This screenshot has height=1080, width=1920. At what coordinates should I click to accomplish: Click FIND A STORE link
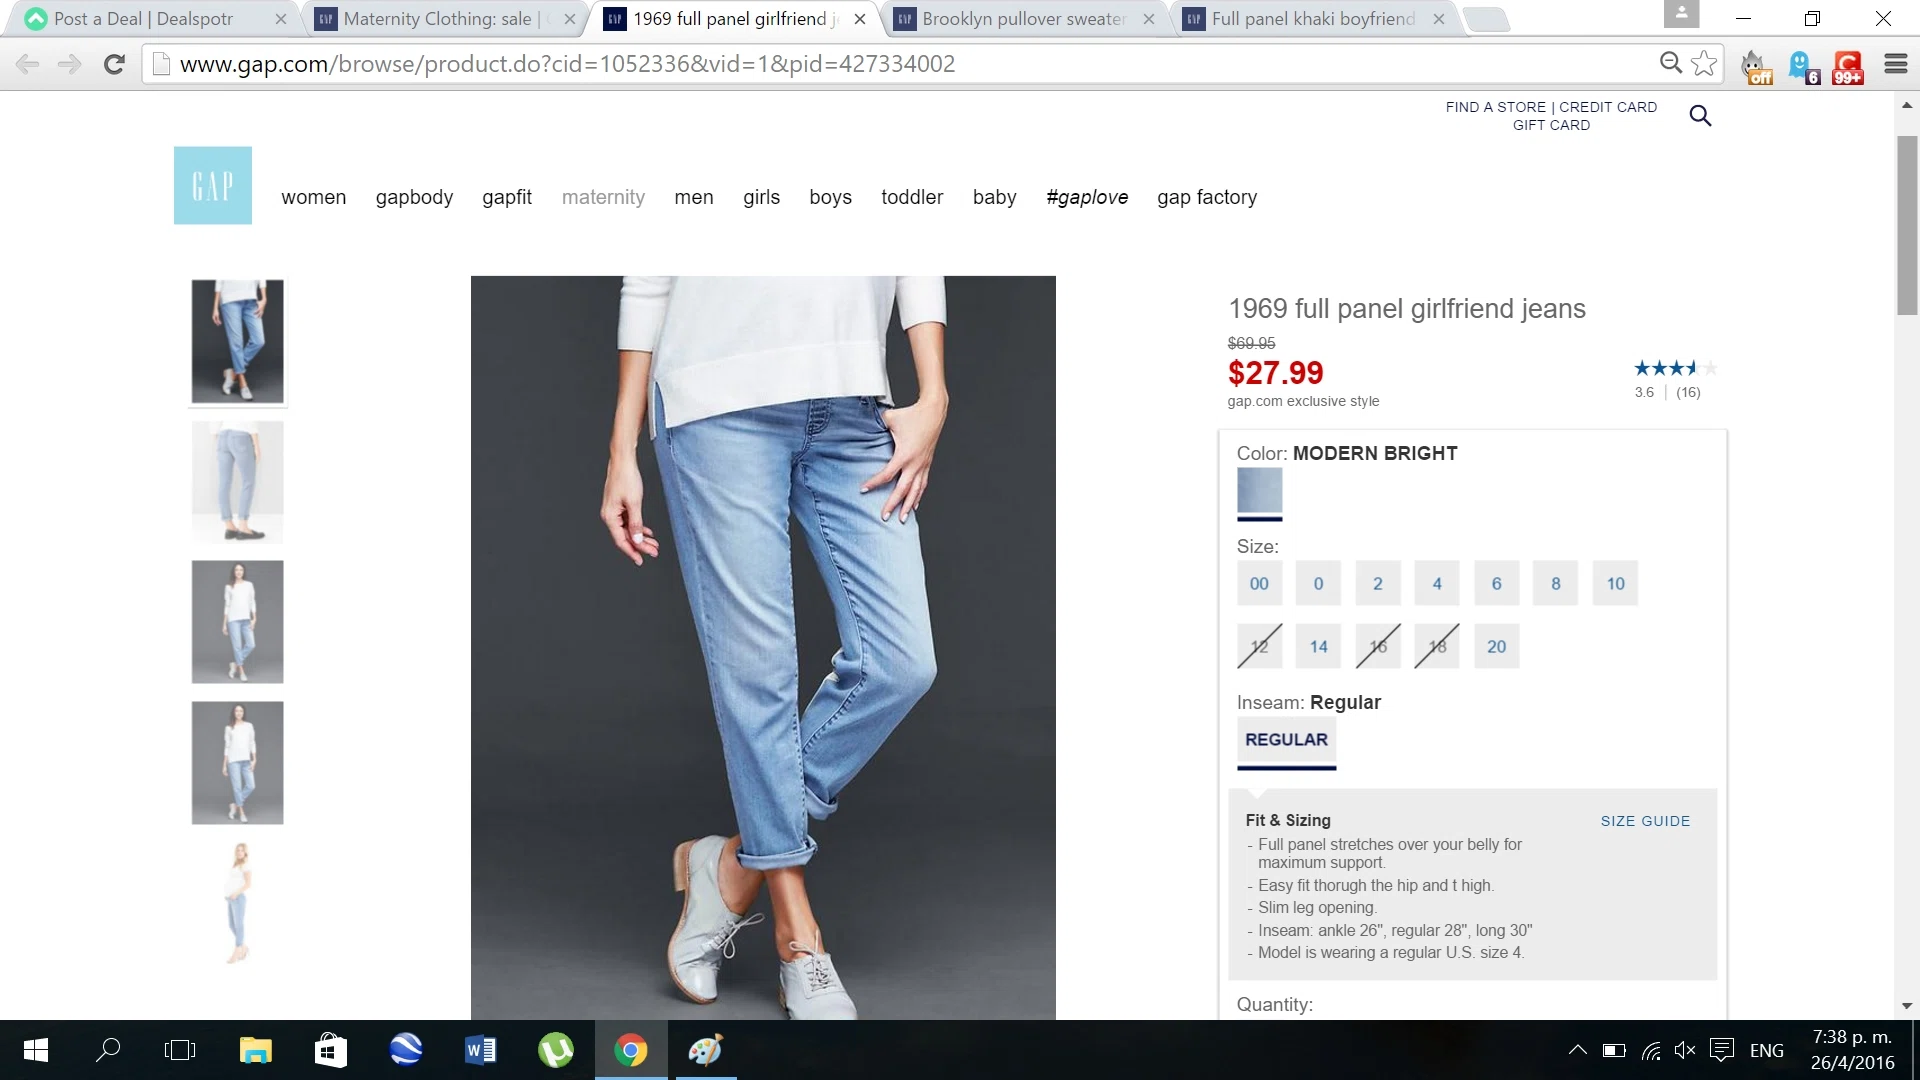tap(1495, 107)
